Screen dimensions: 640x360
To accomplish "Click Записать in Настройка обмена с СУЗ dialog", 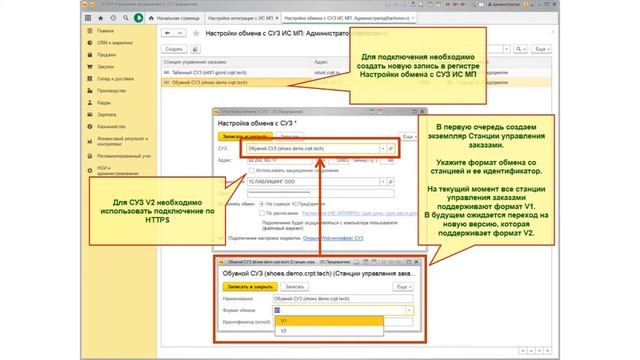I will point(289,136).
